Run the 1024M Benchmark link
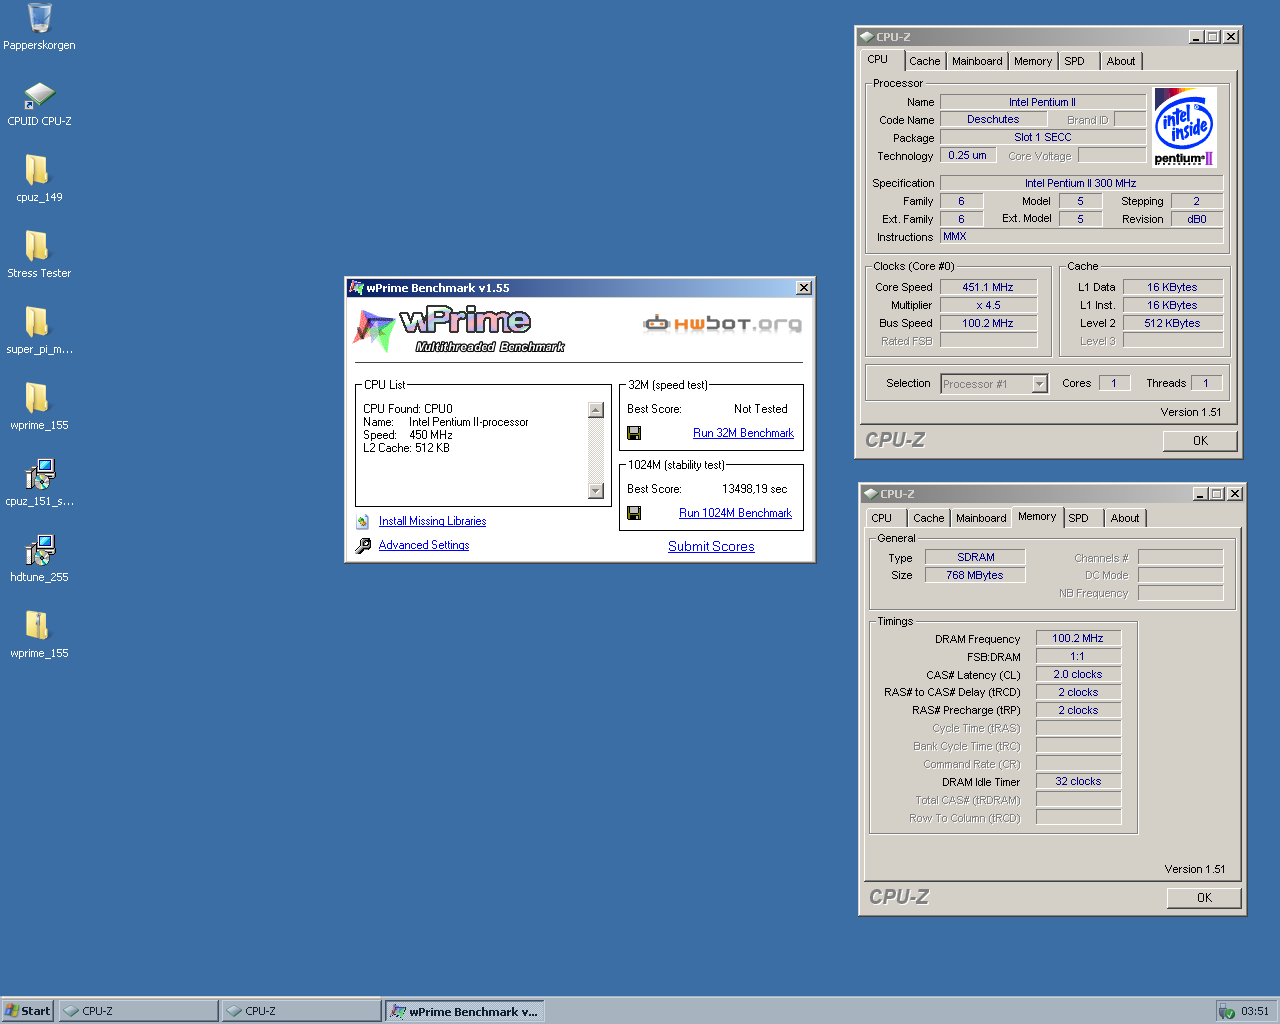1280x1024 pixels. pos(735,513)
